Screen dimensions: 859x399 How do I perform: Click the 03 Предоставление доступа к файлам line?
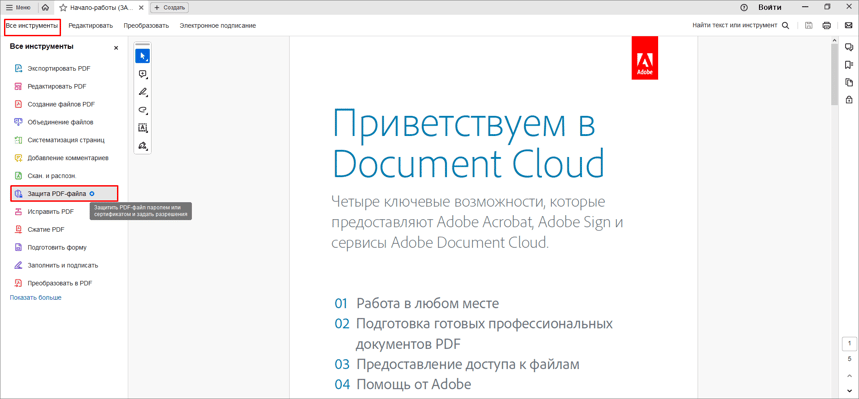[x=457, y=364]
